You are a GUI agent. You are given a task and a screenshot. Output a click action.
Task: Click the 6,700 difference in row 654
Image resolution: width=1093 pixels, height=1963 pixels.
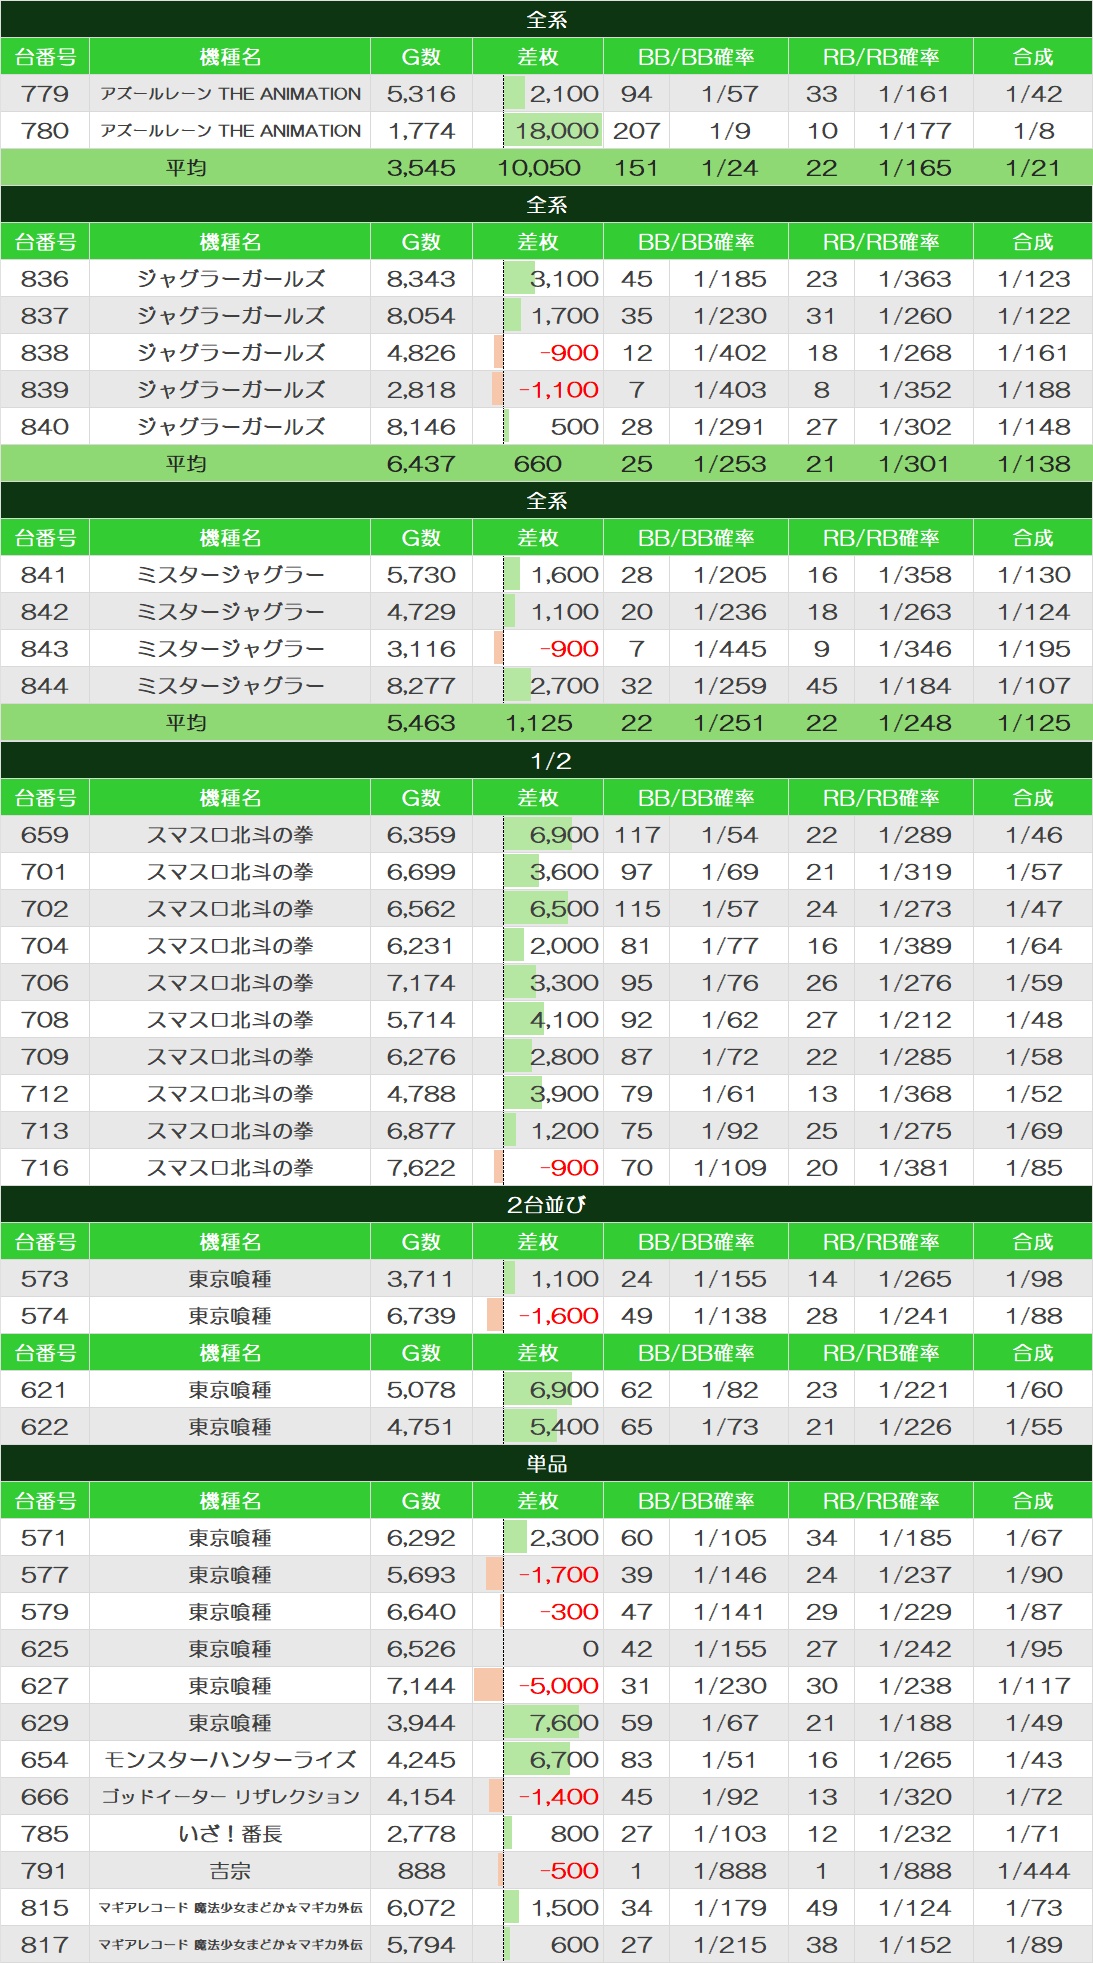[x=564, y=1760]
